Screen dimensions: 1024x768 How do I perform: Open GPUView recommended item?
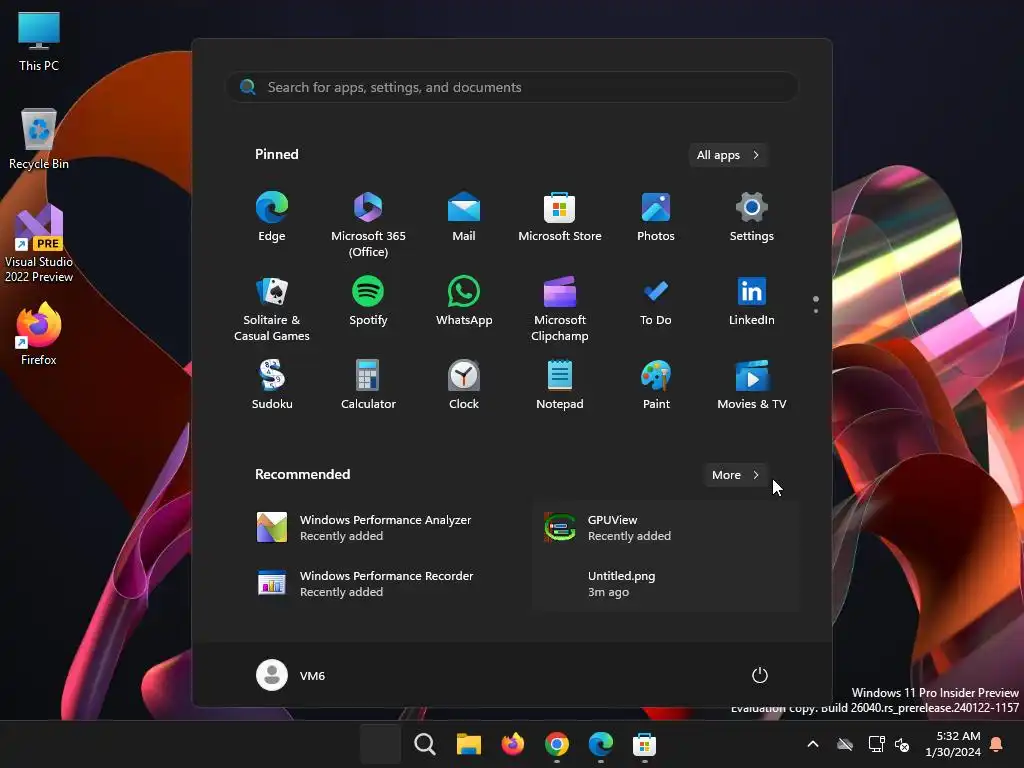pos(665,528)
